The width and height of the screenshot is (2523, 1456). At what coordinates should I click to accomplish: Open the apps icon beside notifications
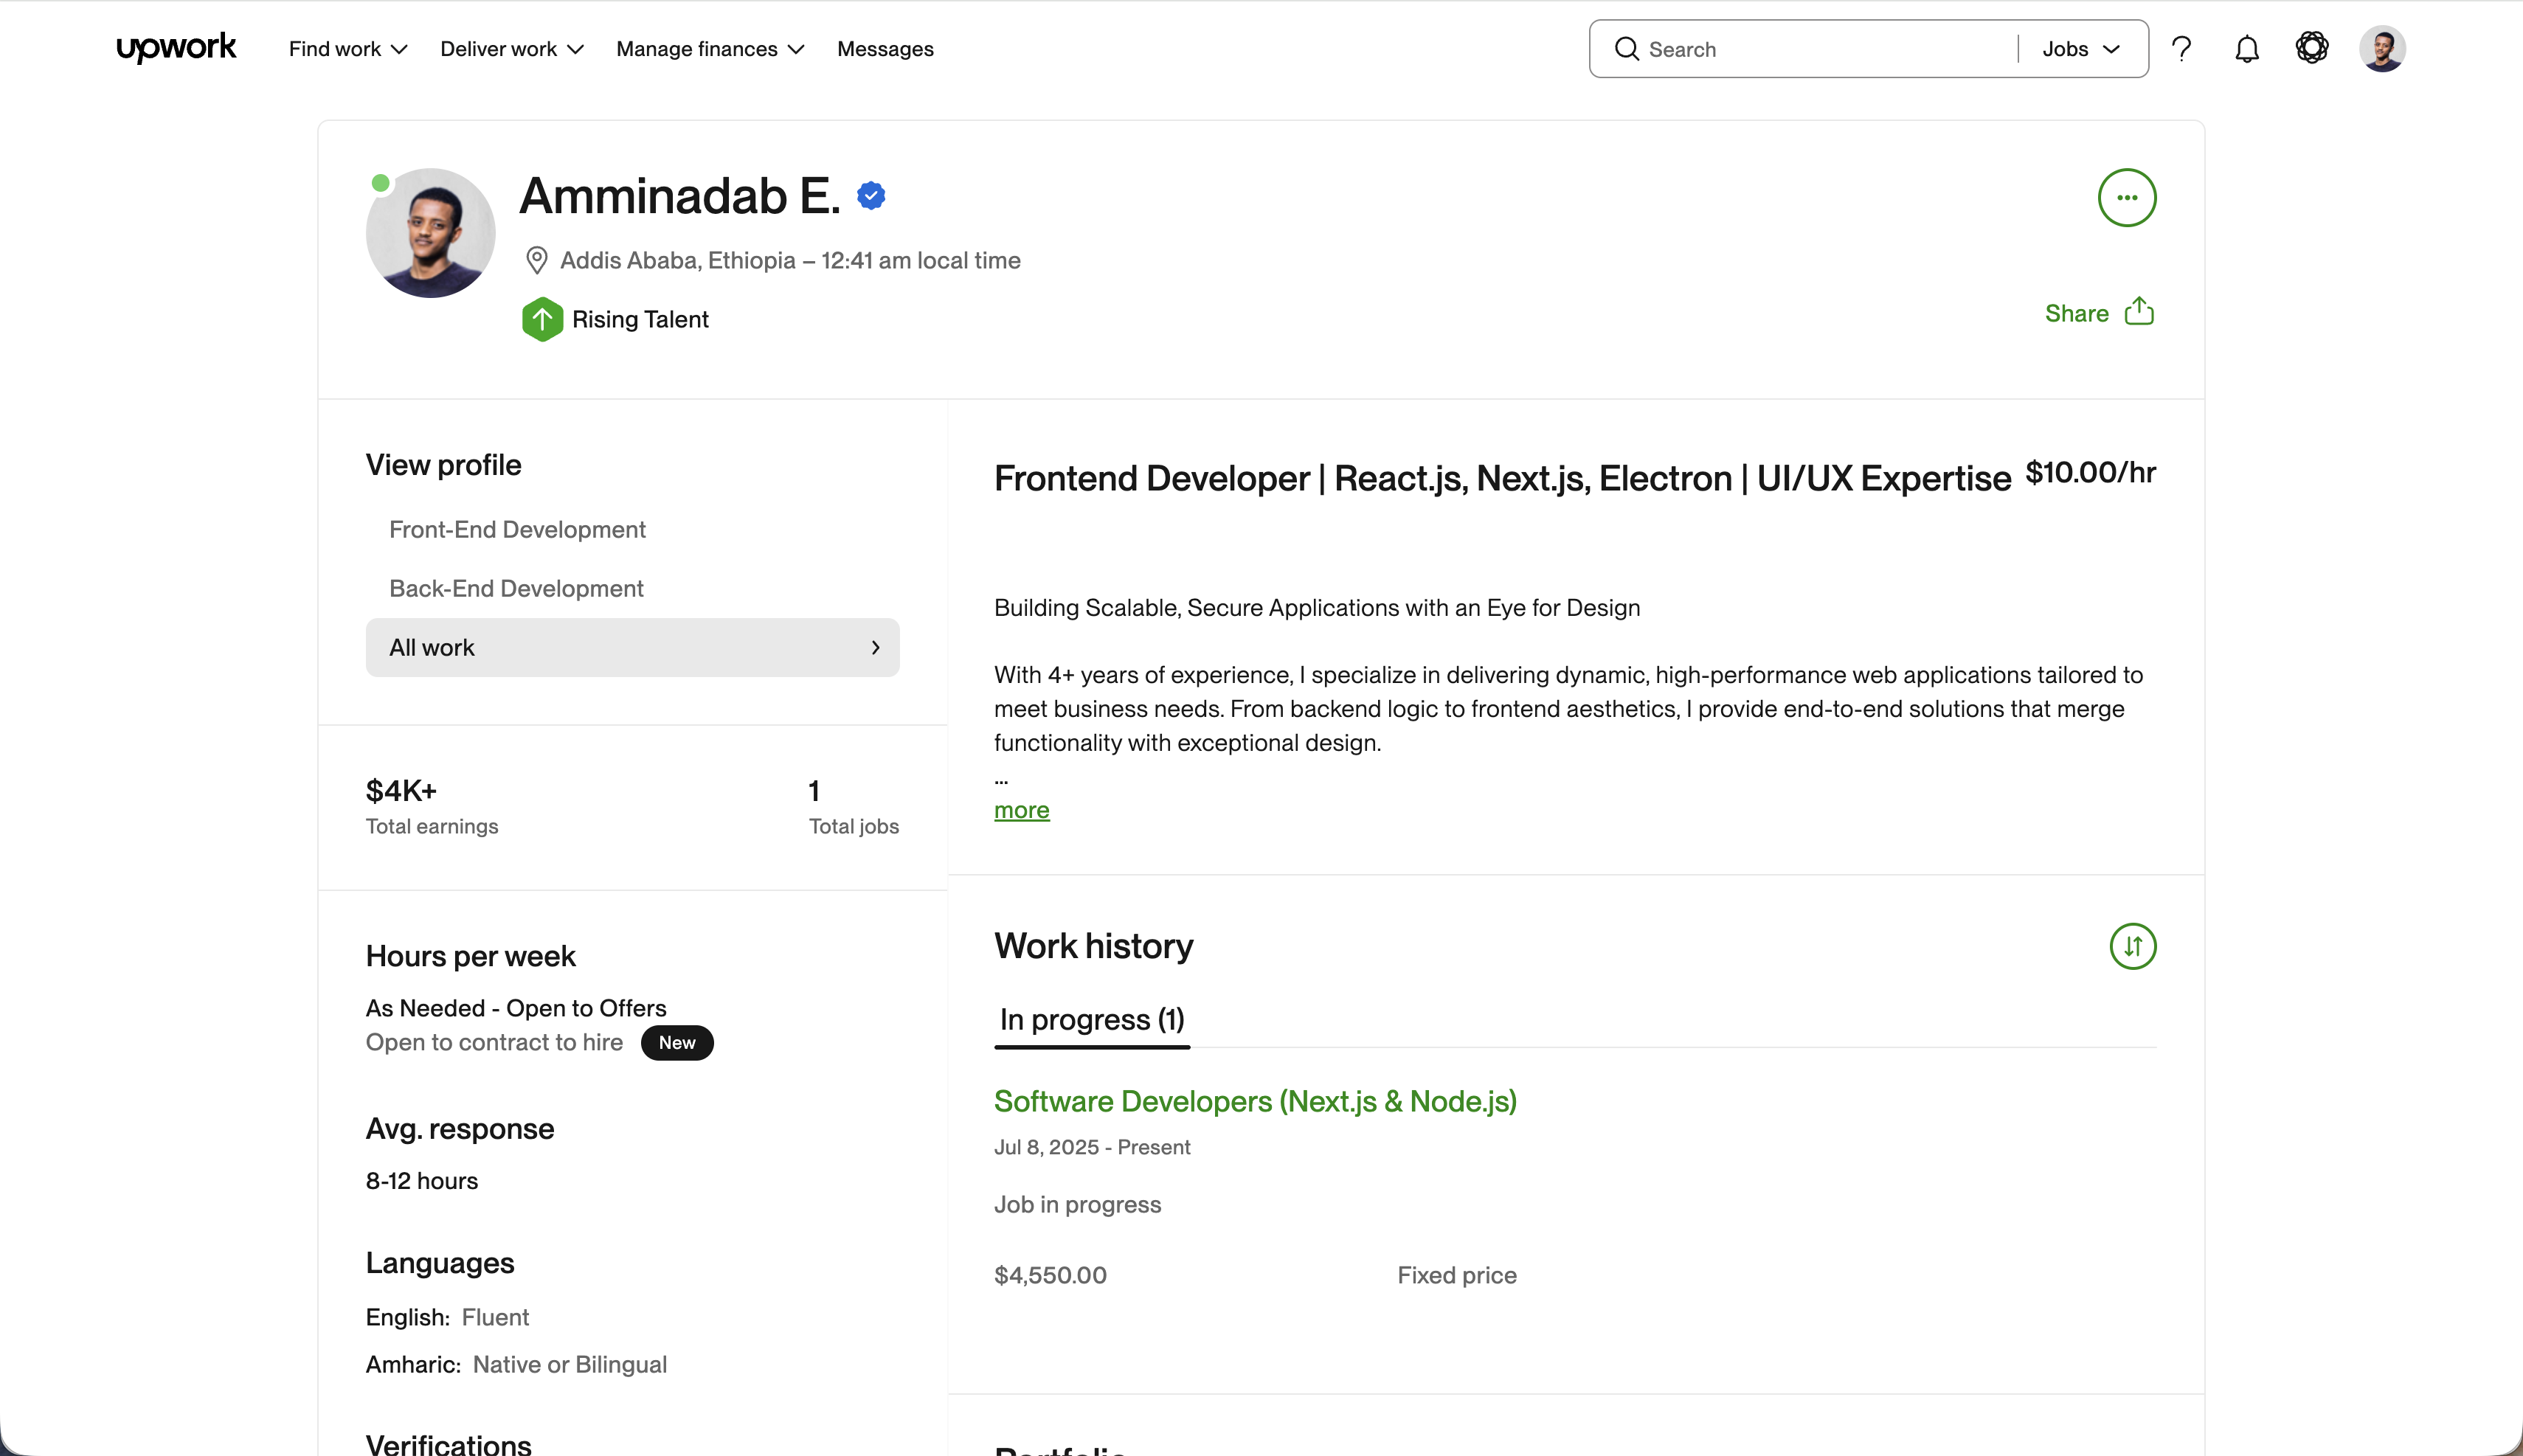tap(2312, 48)
